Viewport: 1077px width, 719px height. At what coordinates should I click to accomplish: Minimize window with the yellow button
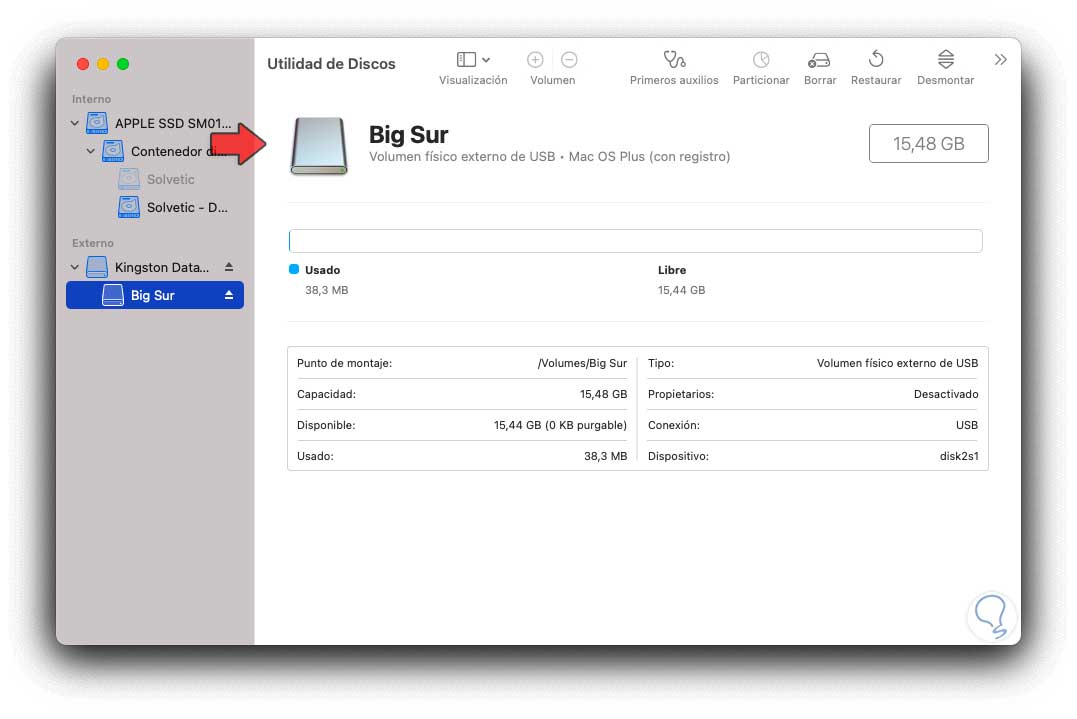[x=103, y=64]
